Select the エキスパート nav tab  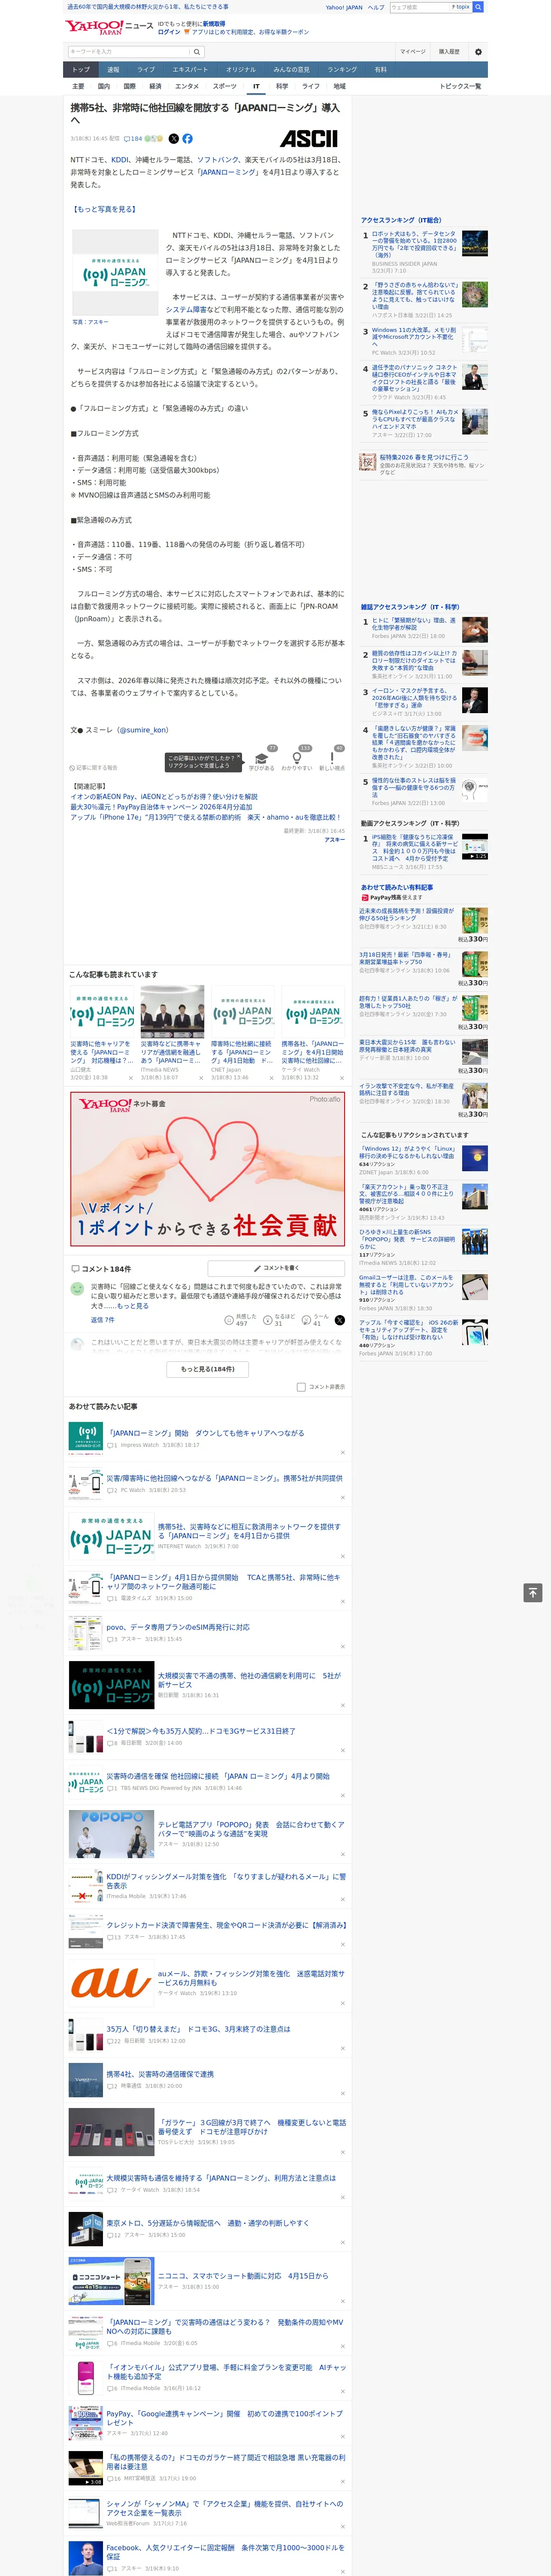pyautogui.click(x=190, y=70)
